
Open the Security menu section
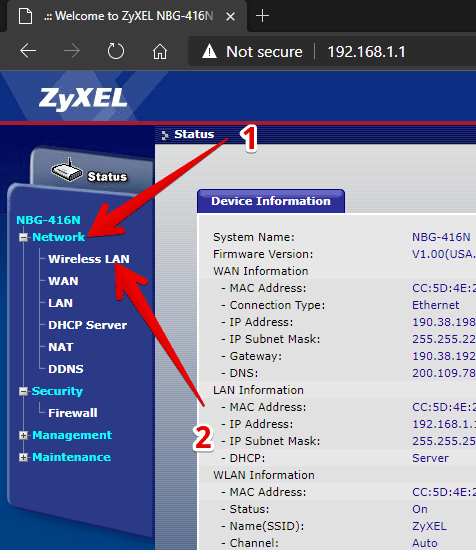pyautogui.click(x=57, y=391)
